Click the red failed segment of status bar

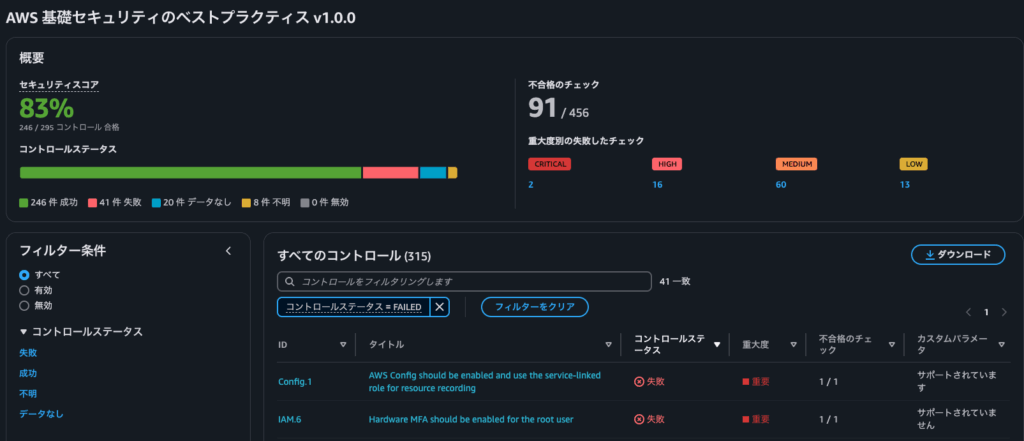pyautogui.click(x=391, y=172)
